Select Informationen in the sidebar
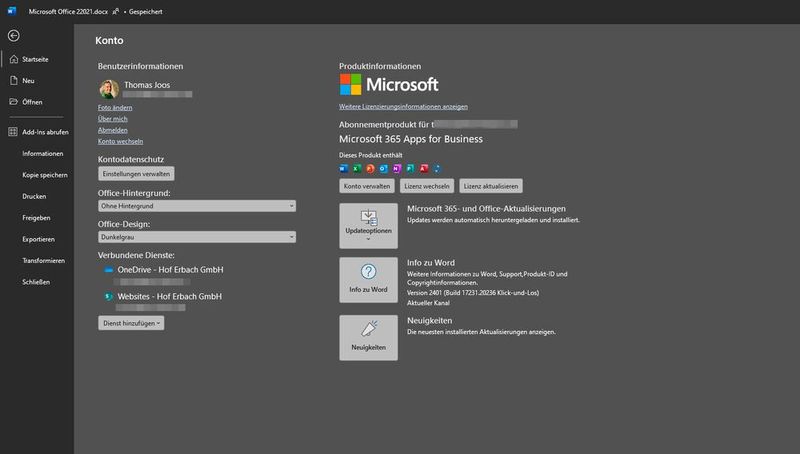The image size is (800, 454). tap(43, 154)
